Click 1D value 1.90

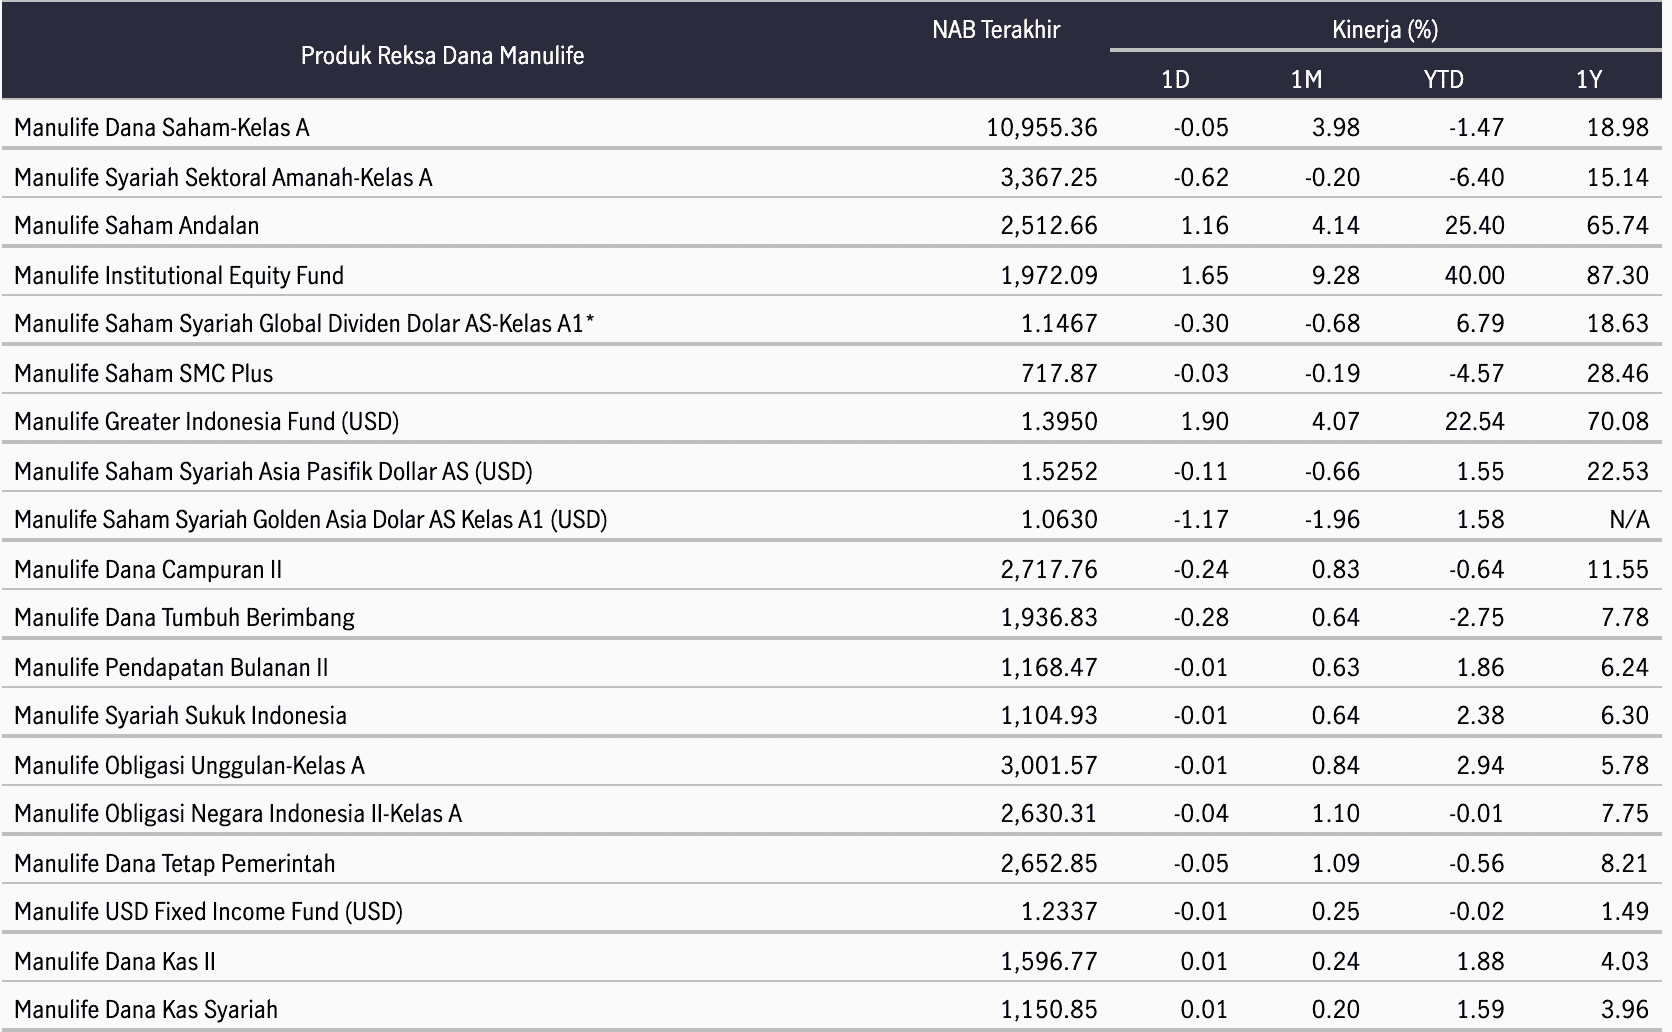(1204, 421)
